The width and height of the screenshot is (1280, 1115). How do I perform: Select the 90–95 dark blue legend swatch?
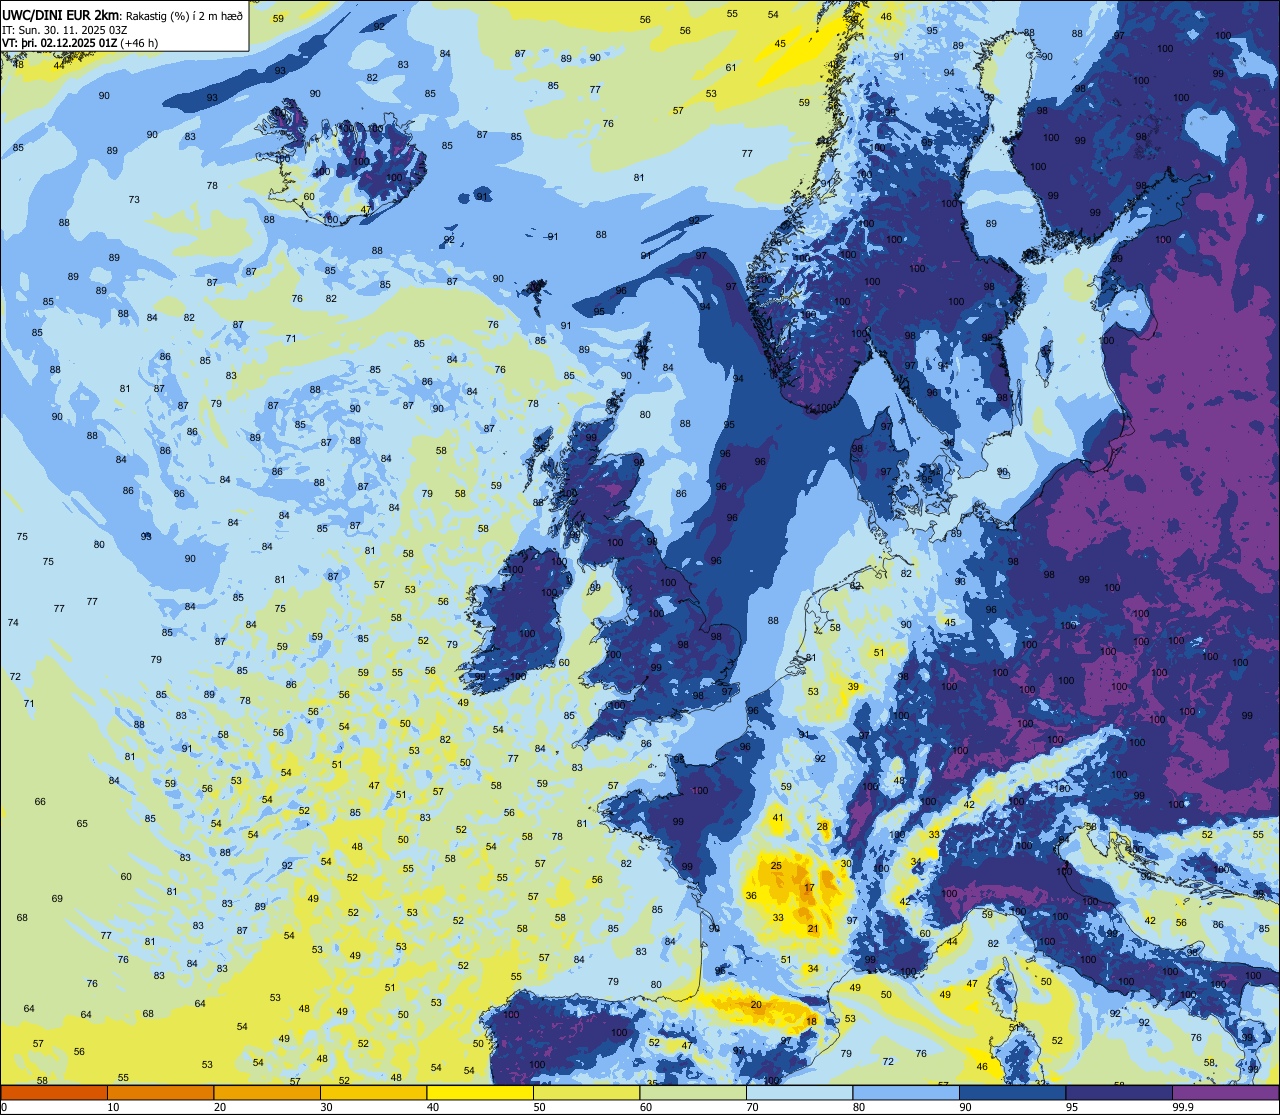click(x=1012, y=1092)
